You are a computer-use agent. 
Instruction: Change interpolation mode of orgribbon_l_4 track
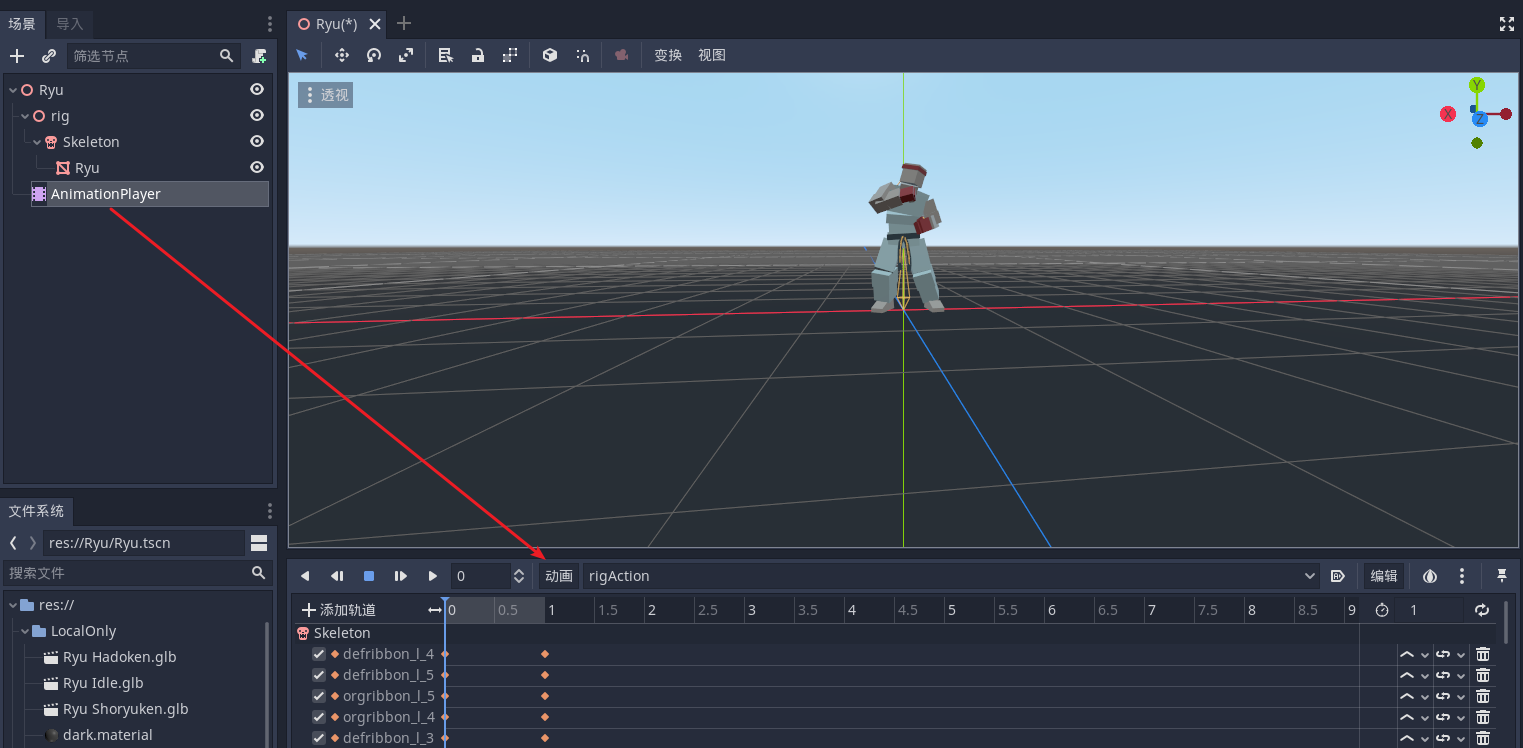coord(1414,717)
